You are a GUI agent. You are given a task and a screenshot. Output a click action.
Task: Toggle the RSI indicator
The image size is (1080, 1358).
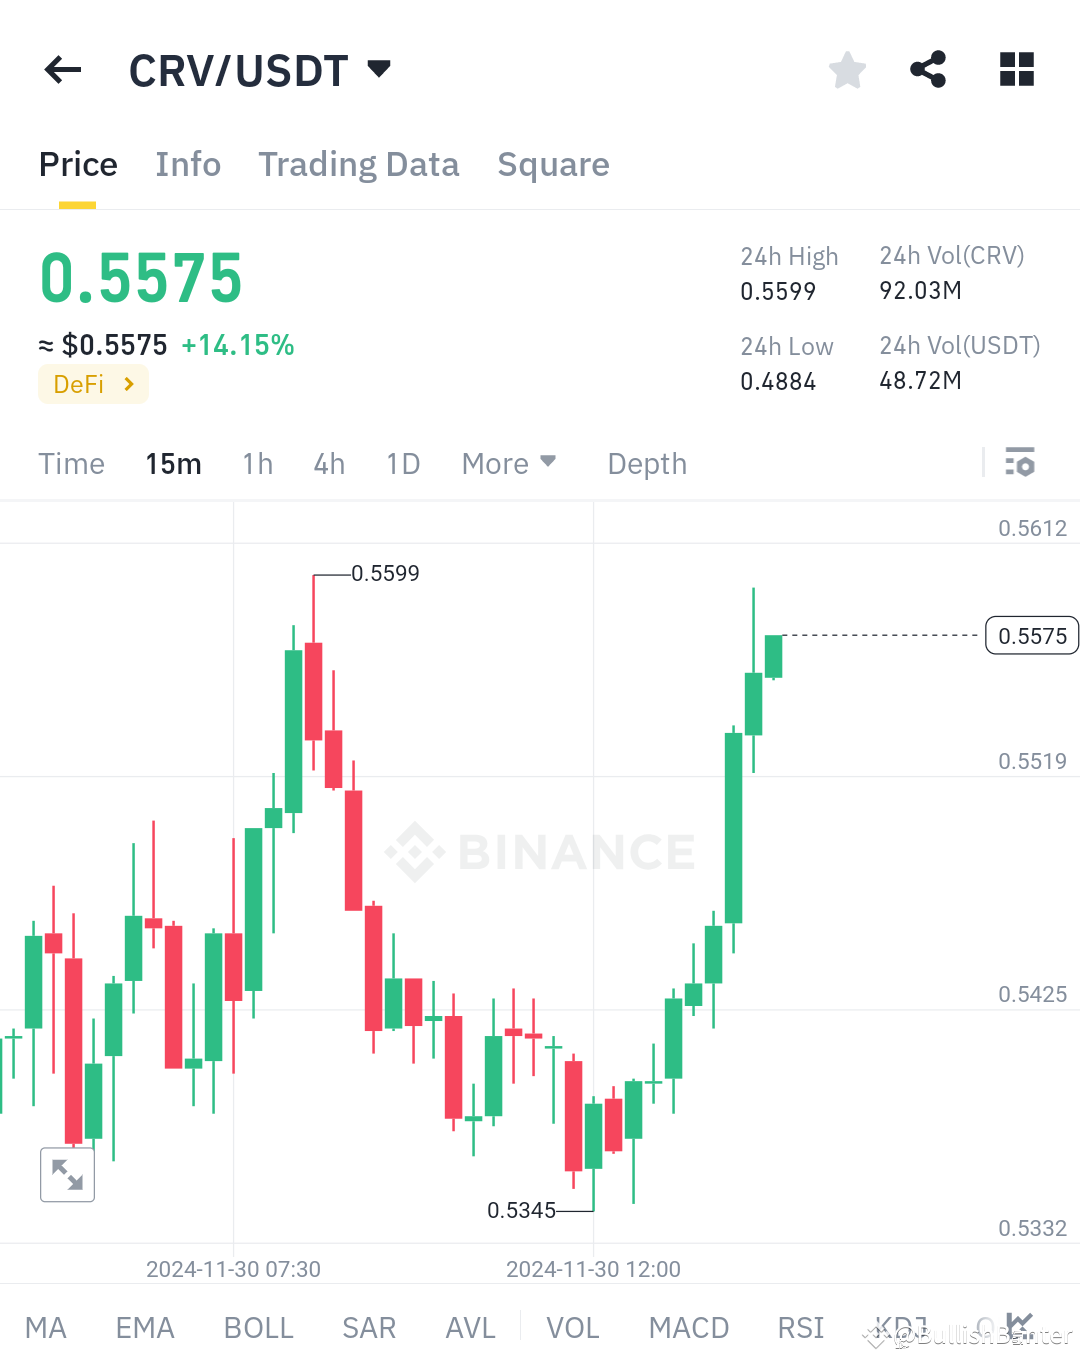click(x=799, y=1327)
